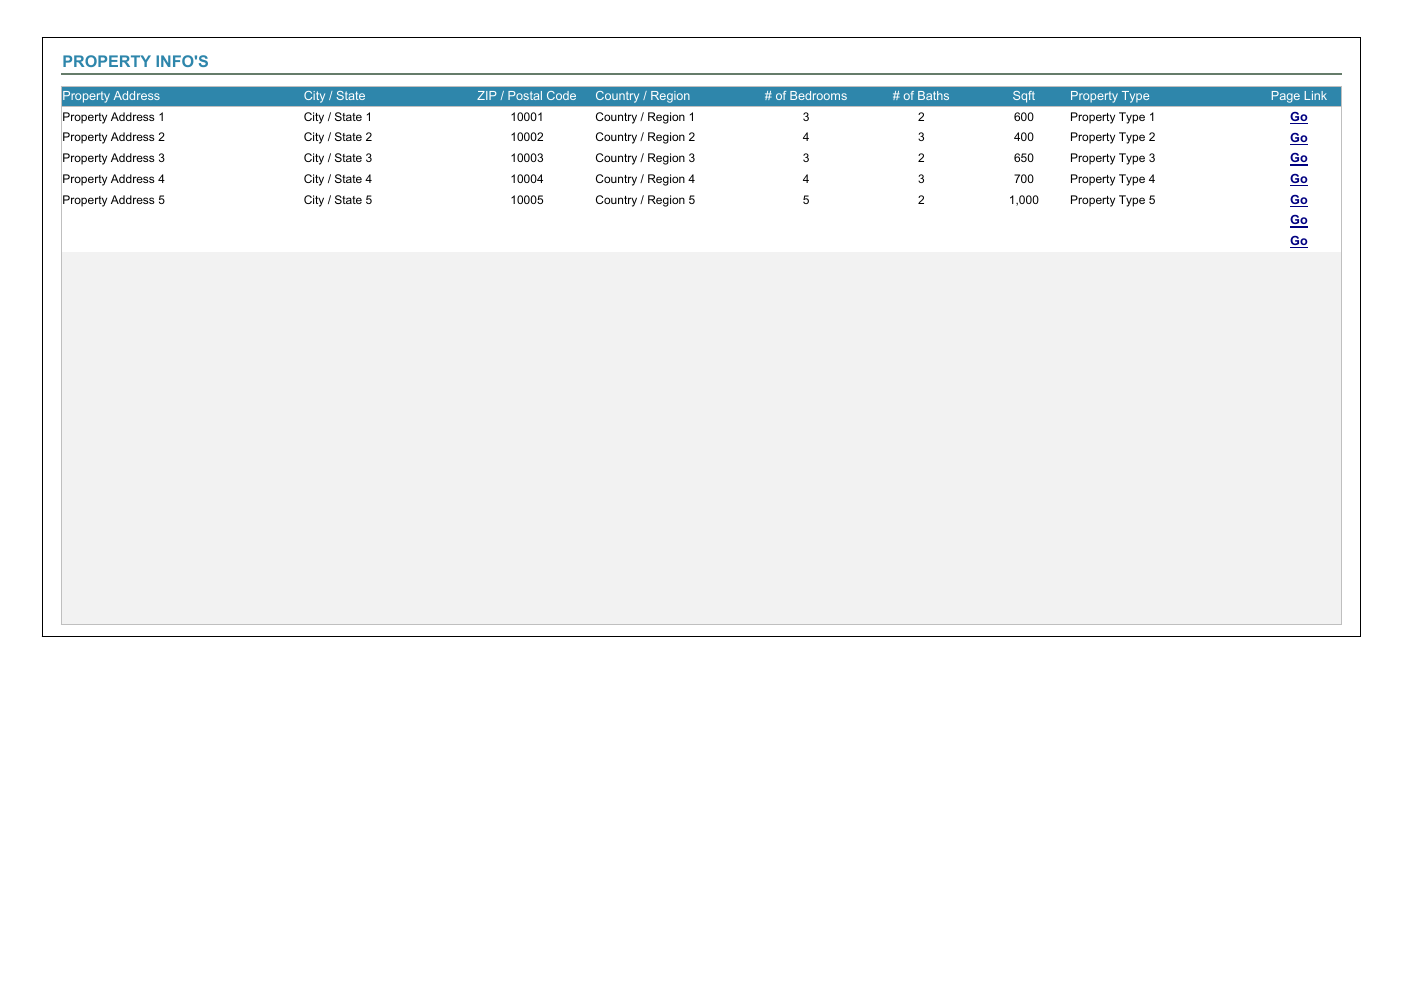Select the Sqft value 400
Viewport: 1404px width, 993px height.
(x=1023, y=137)
